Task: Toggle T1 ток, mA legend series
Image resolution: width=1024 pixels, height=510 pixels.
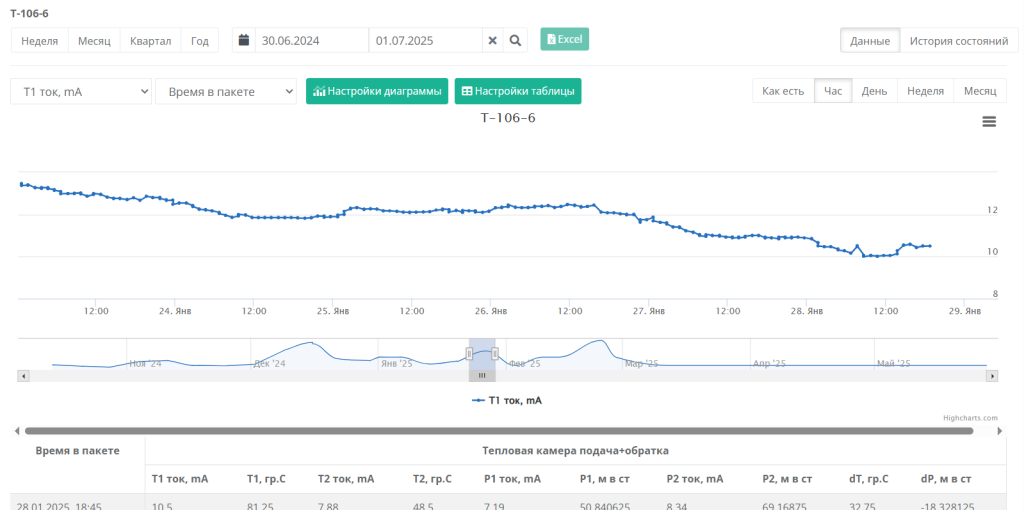Action: coord(507,400)
